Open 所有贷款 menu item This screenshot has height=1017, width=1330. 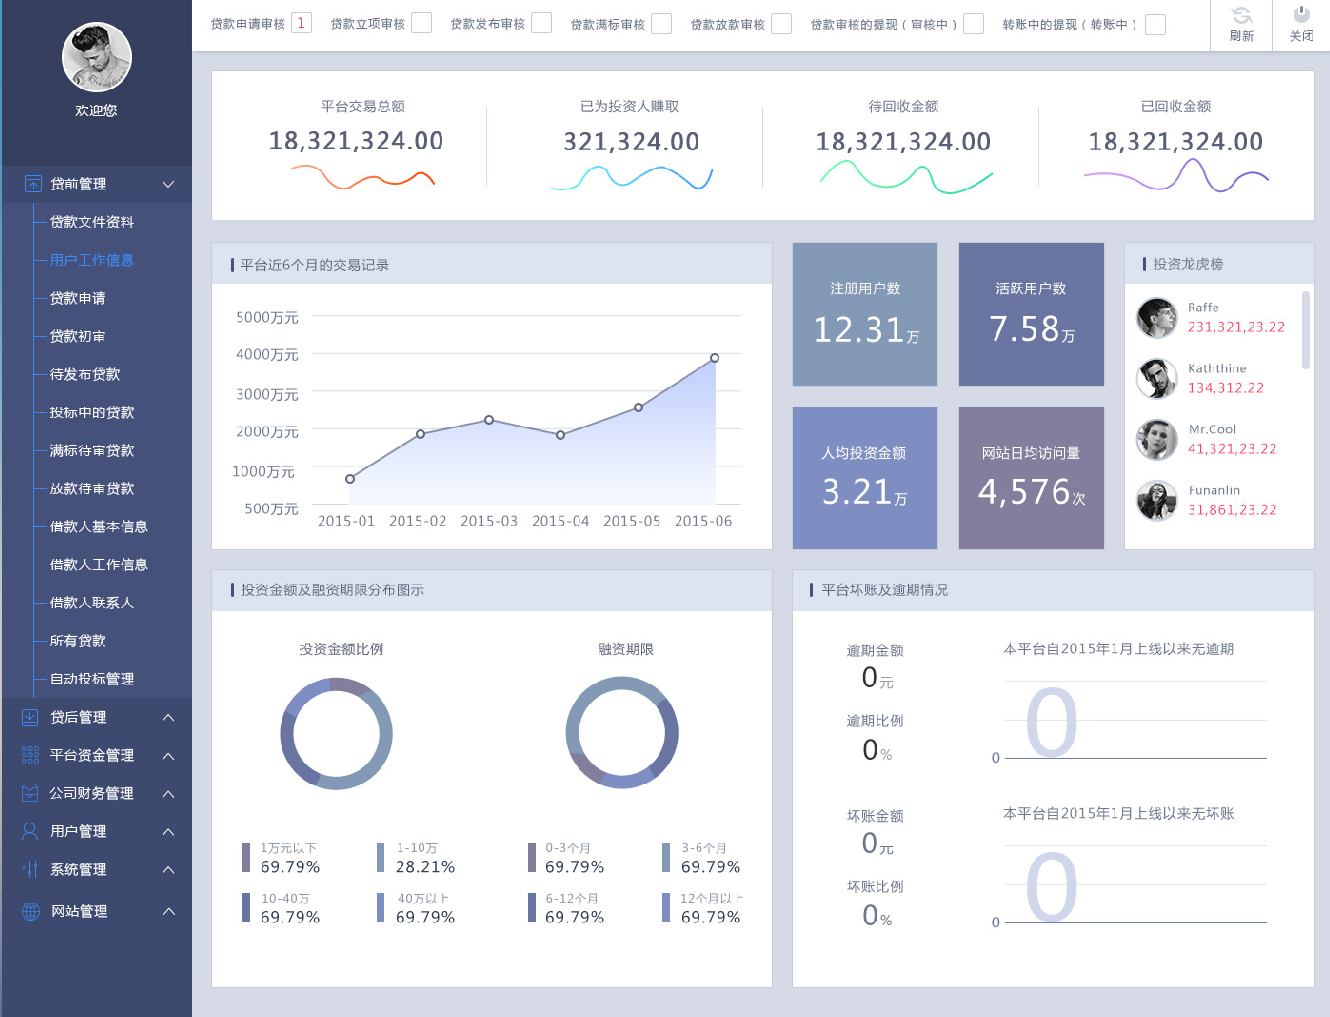pos(78,640)
